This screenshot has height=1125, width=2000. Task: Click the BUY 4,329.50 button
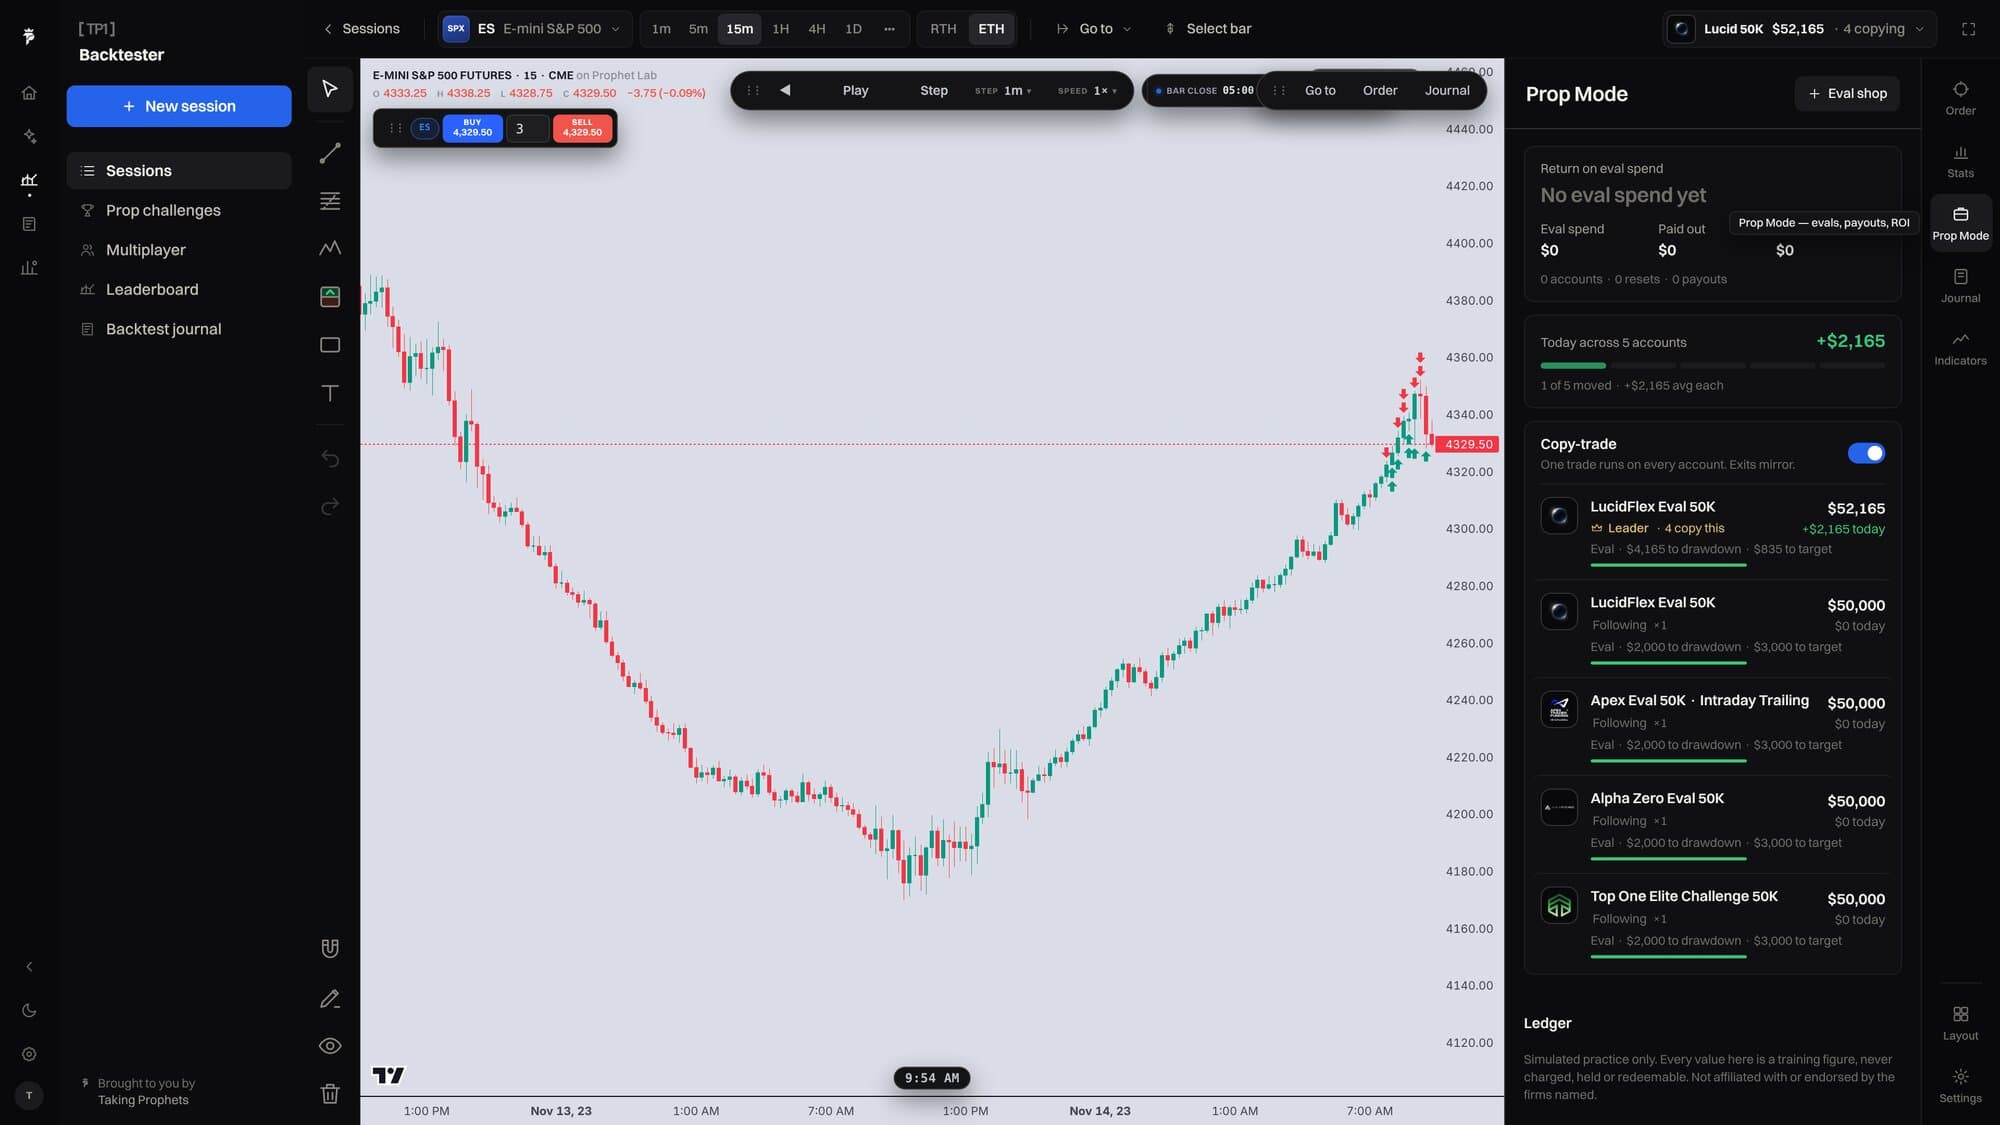point(472,128)
